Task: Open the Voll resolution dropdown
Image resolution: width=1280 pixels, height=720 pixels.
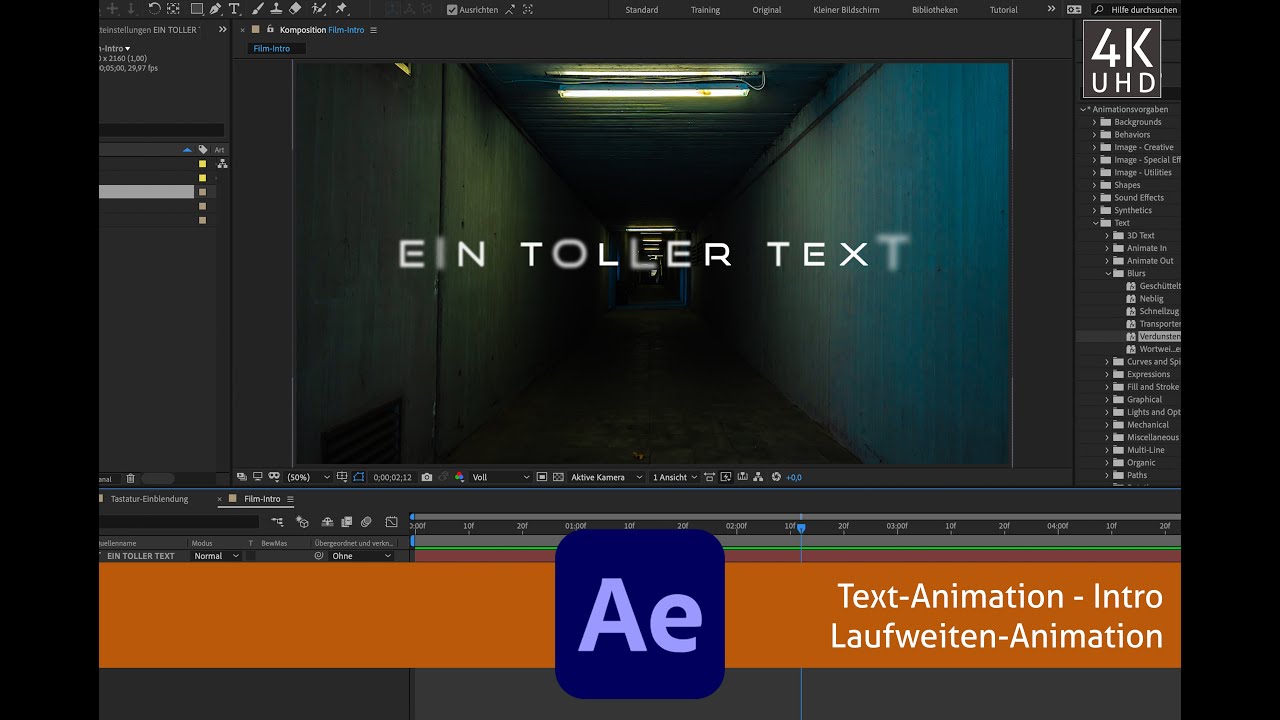Action: tap(501, 477)
